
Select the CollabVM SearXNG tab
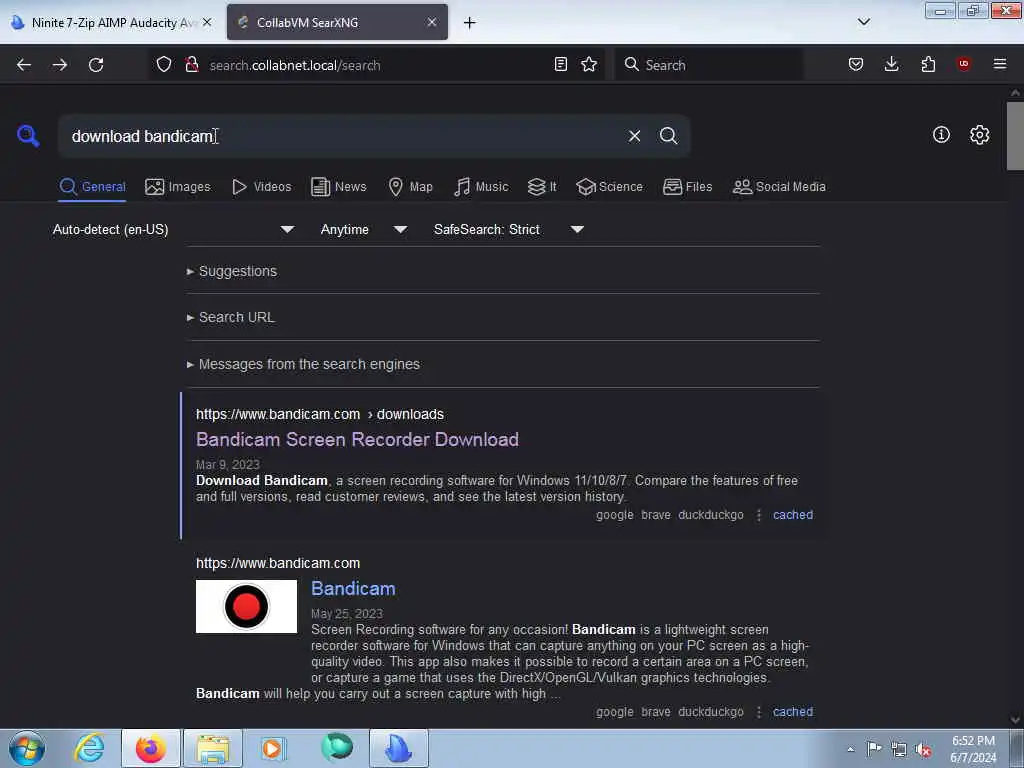tap(337, 22)
